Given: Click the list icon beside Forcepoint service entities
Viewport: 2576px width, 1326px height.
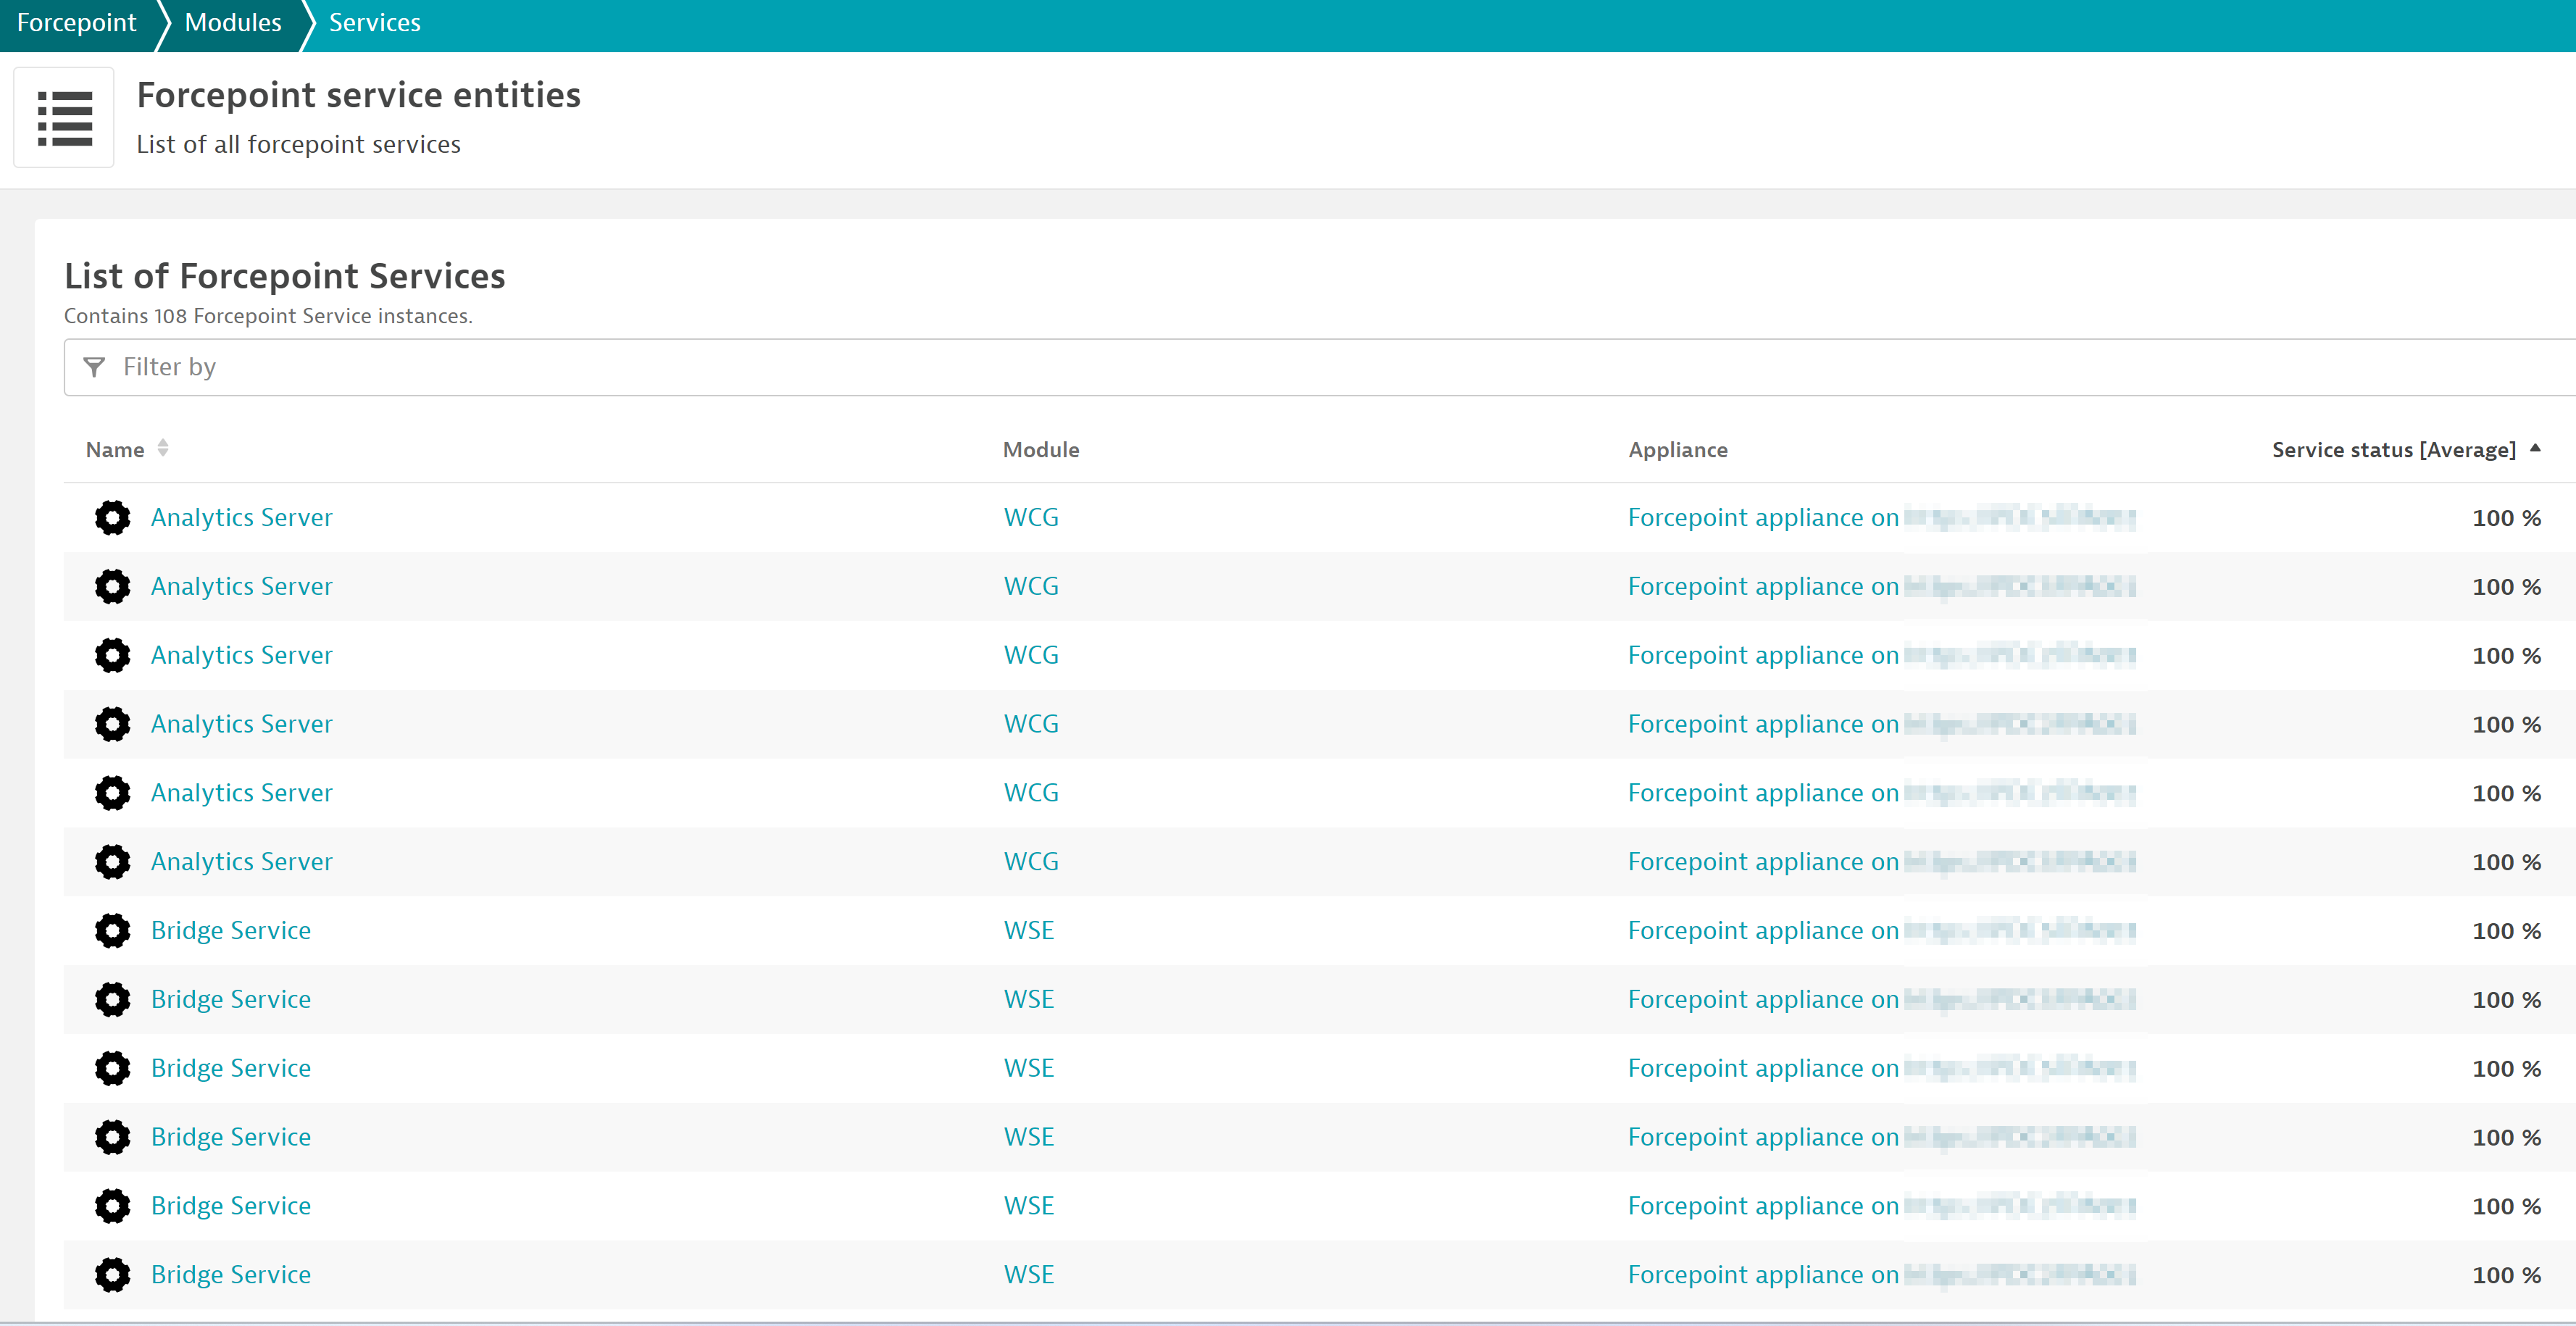Looking at the screenshot, I should [62, 117].
